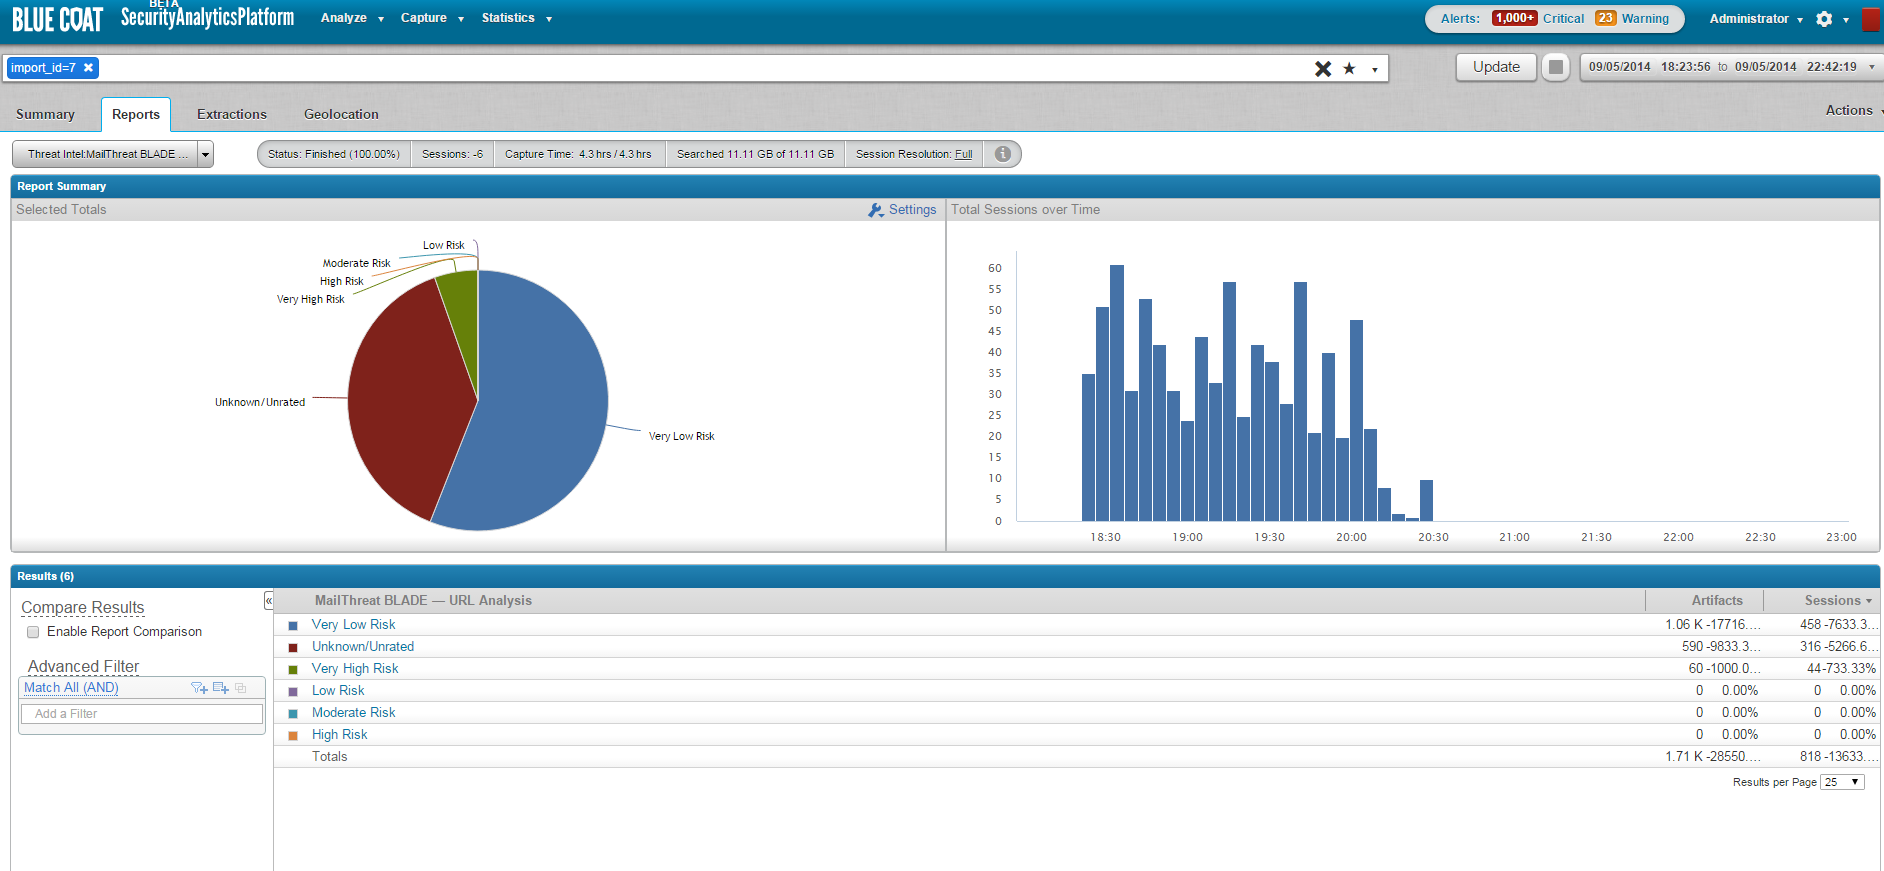Open the Capture menu

432,18
